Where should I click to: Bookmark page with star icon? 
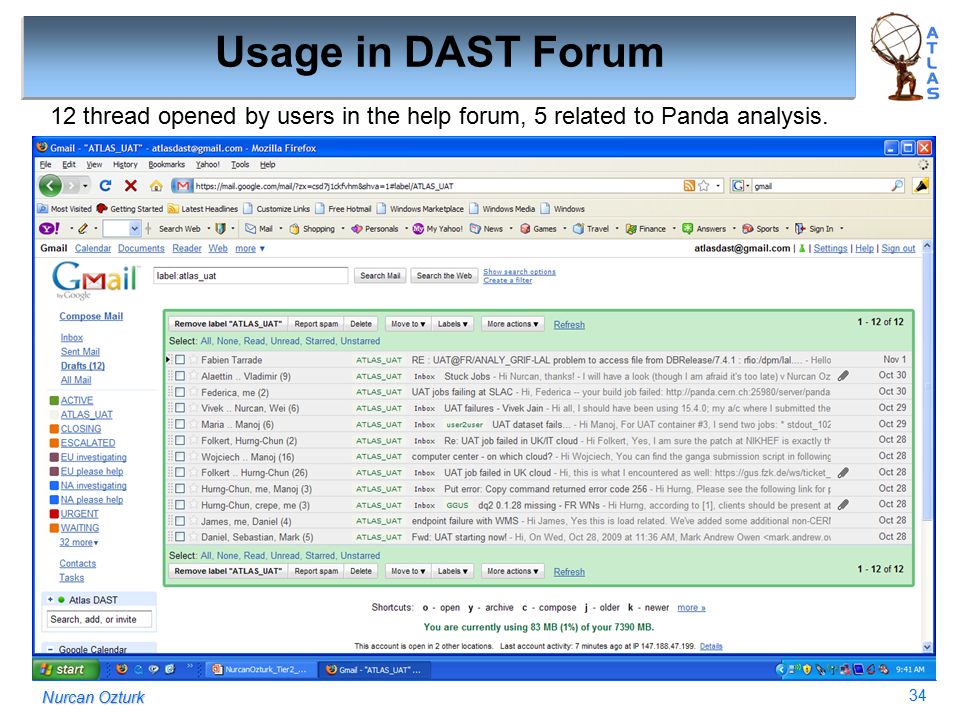coord(703,186)
